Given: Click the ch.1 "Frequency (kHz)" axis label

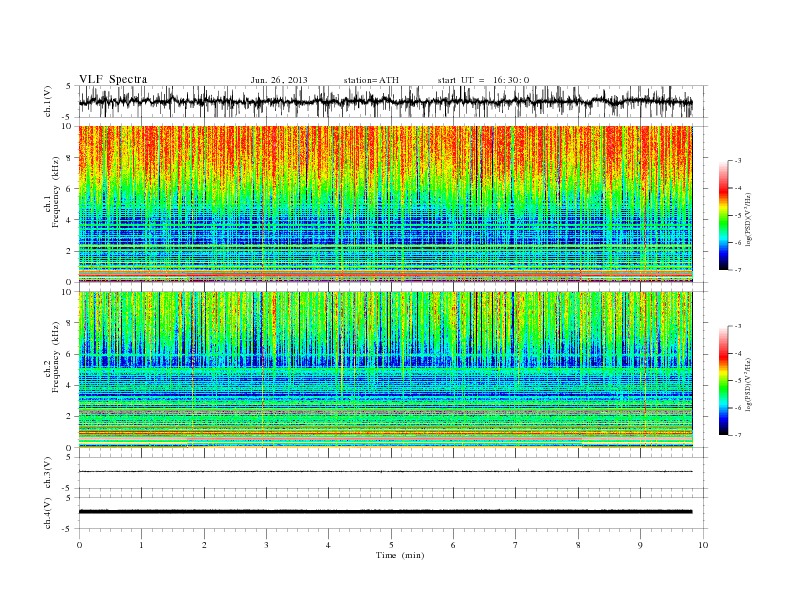Looking at the screenshot, I should click(56, 192).
